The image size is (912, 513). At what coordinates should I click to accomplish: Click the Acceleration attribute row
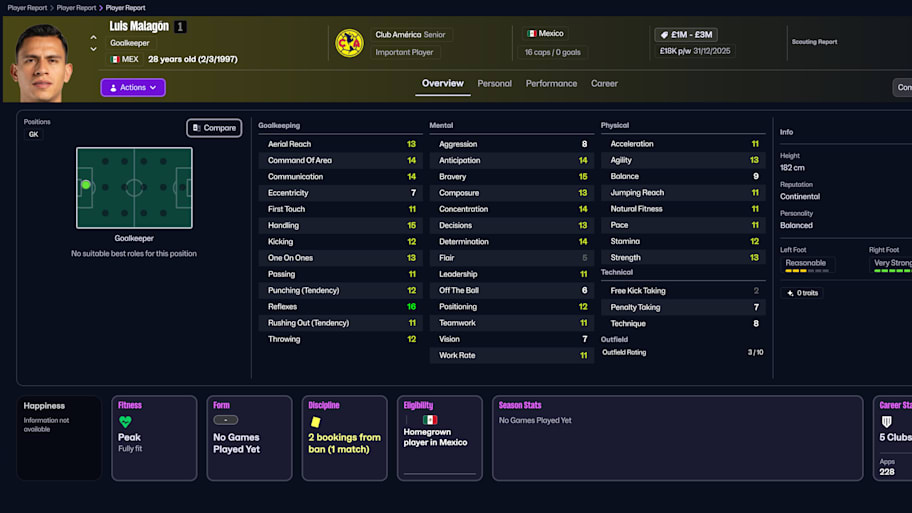click(683, 144)
